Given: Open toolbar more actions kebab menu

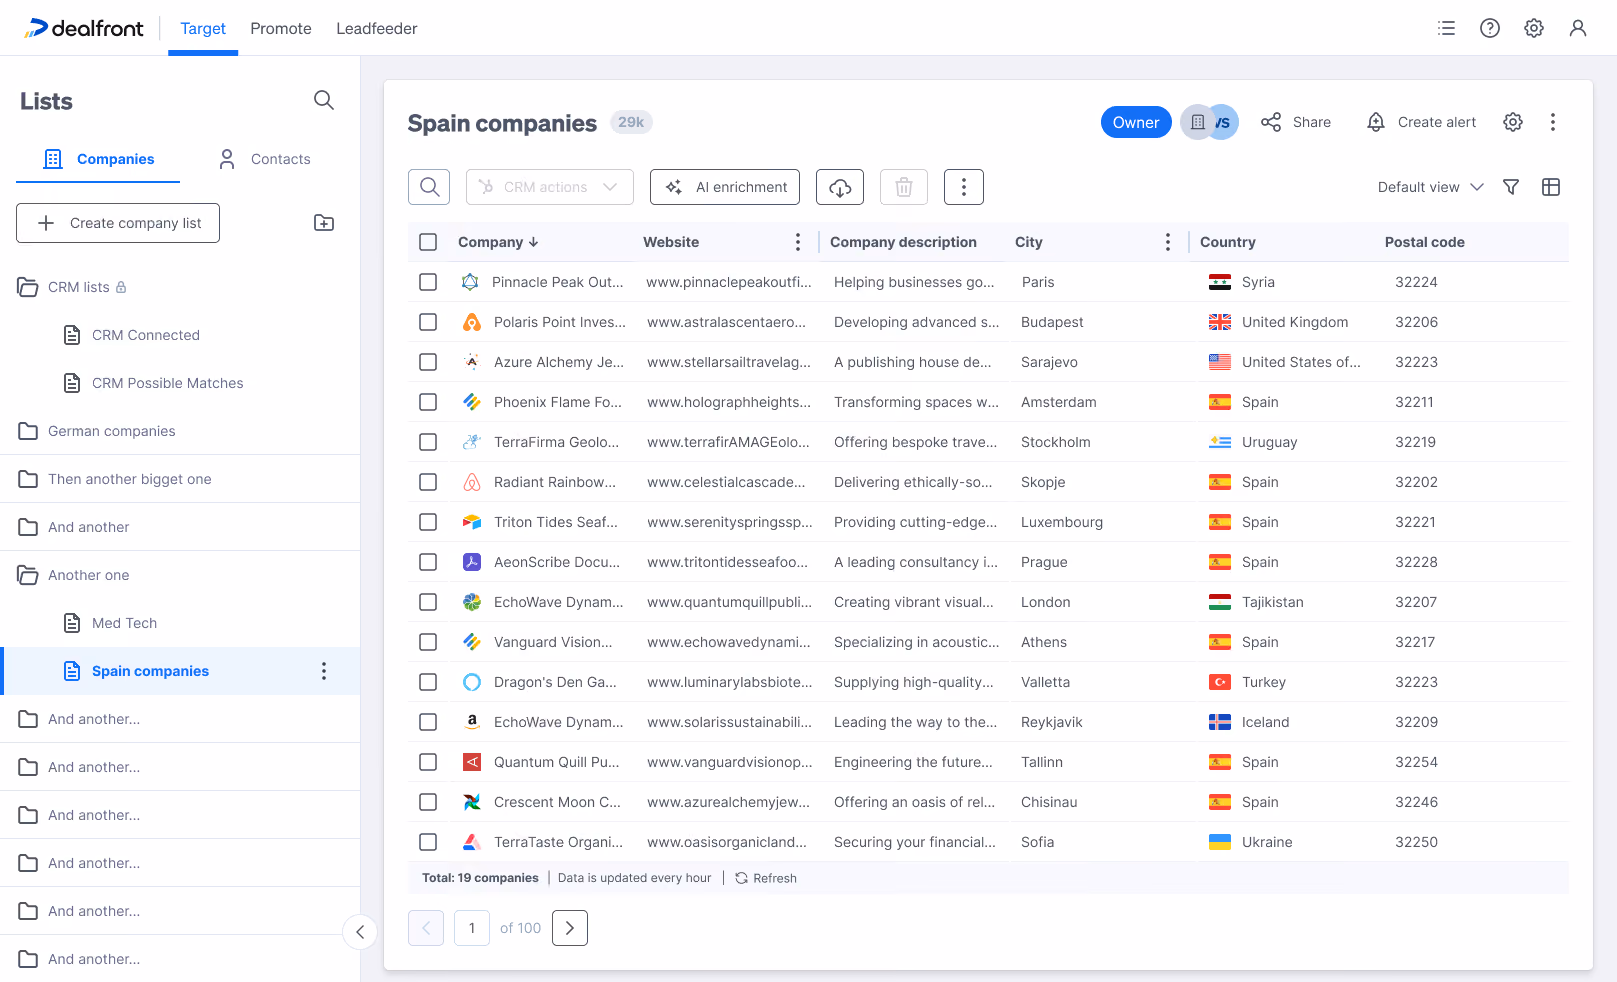Looking at the screenshot, I should click(964, 187).
